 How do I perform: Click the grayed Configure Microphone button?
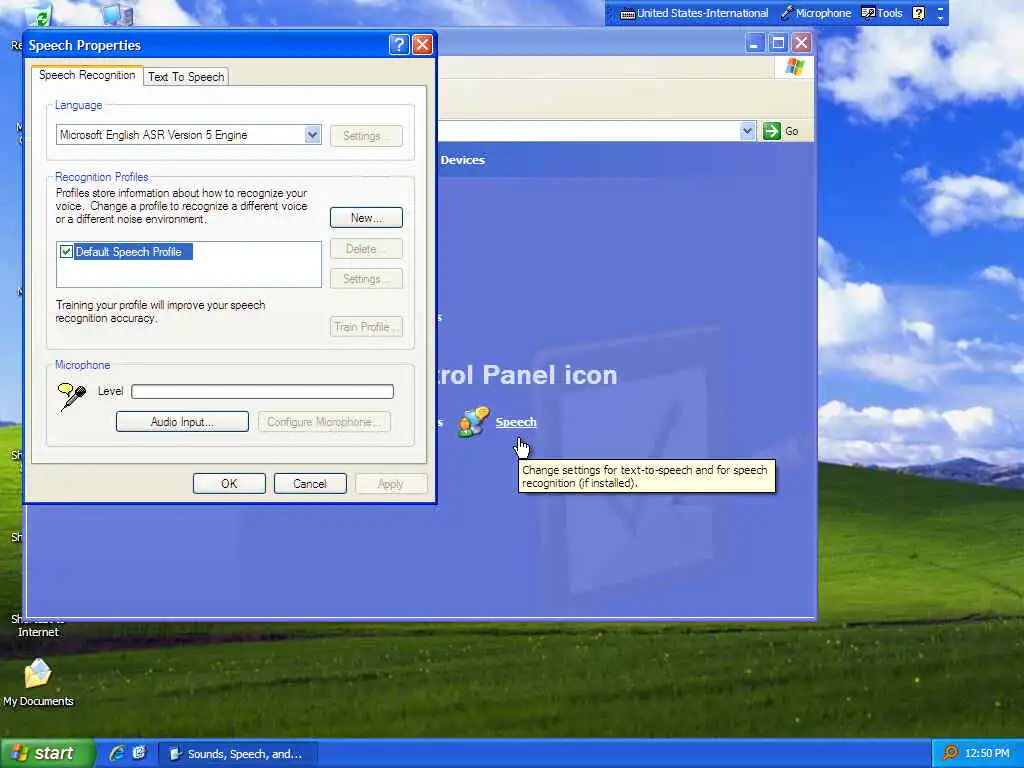point(324,422)
